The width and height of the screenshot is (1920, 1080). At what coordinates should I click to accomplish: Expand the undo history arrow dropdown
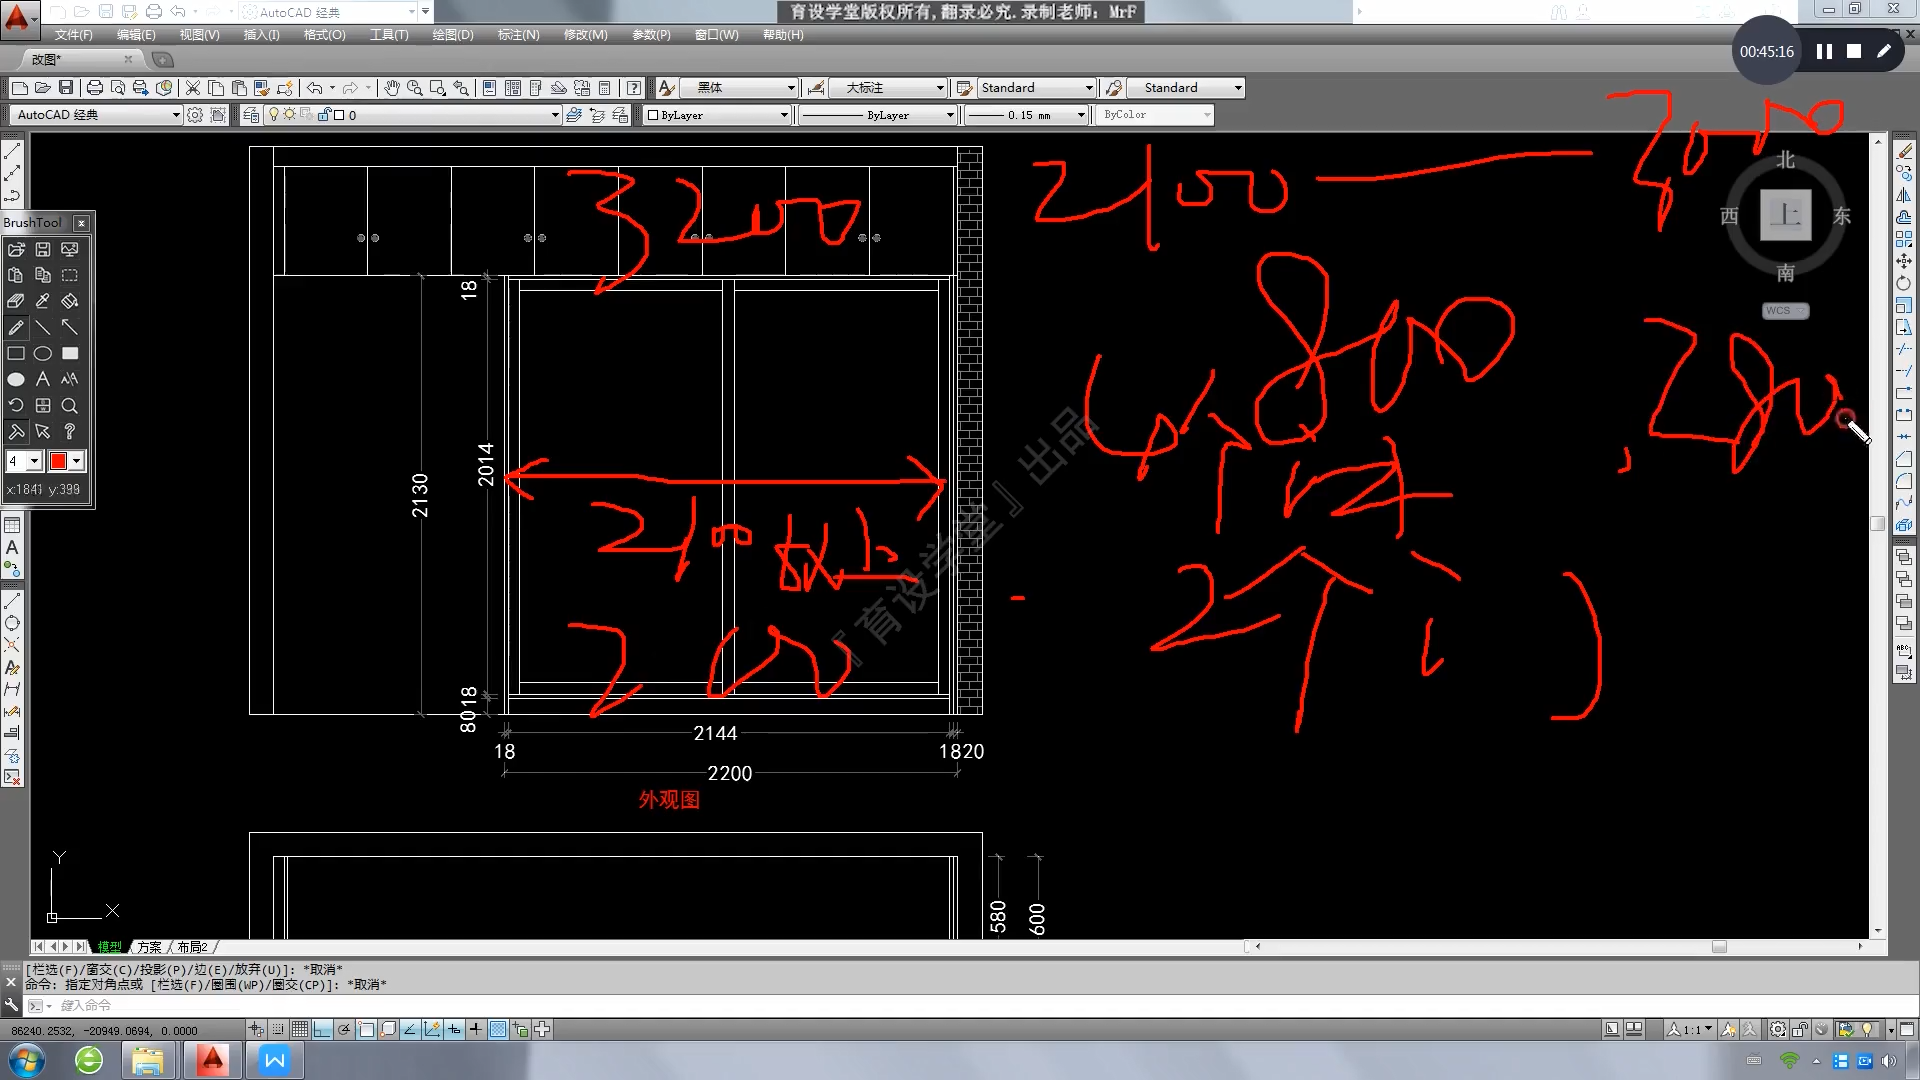332,88
